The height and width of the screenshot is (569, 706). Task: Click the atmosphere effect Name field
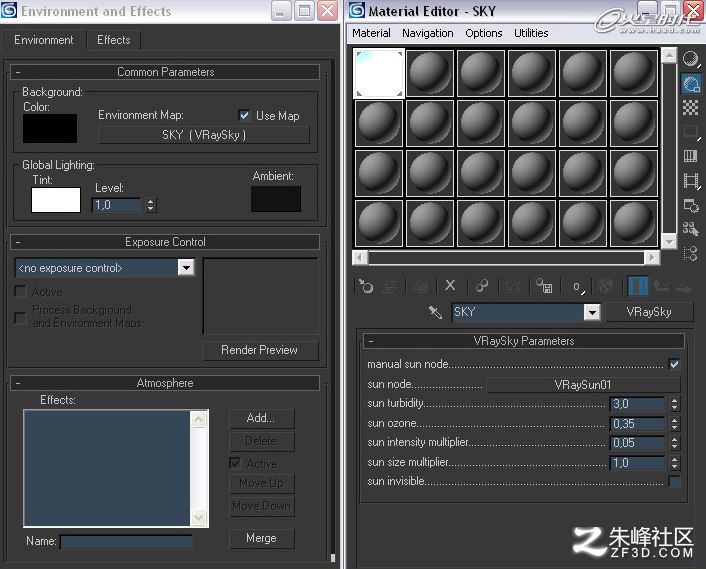tap(127, 542)
